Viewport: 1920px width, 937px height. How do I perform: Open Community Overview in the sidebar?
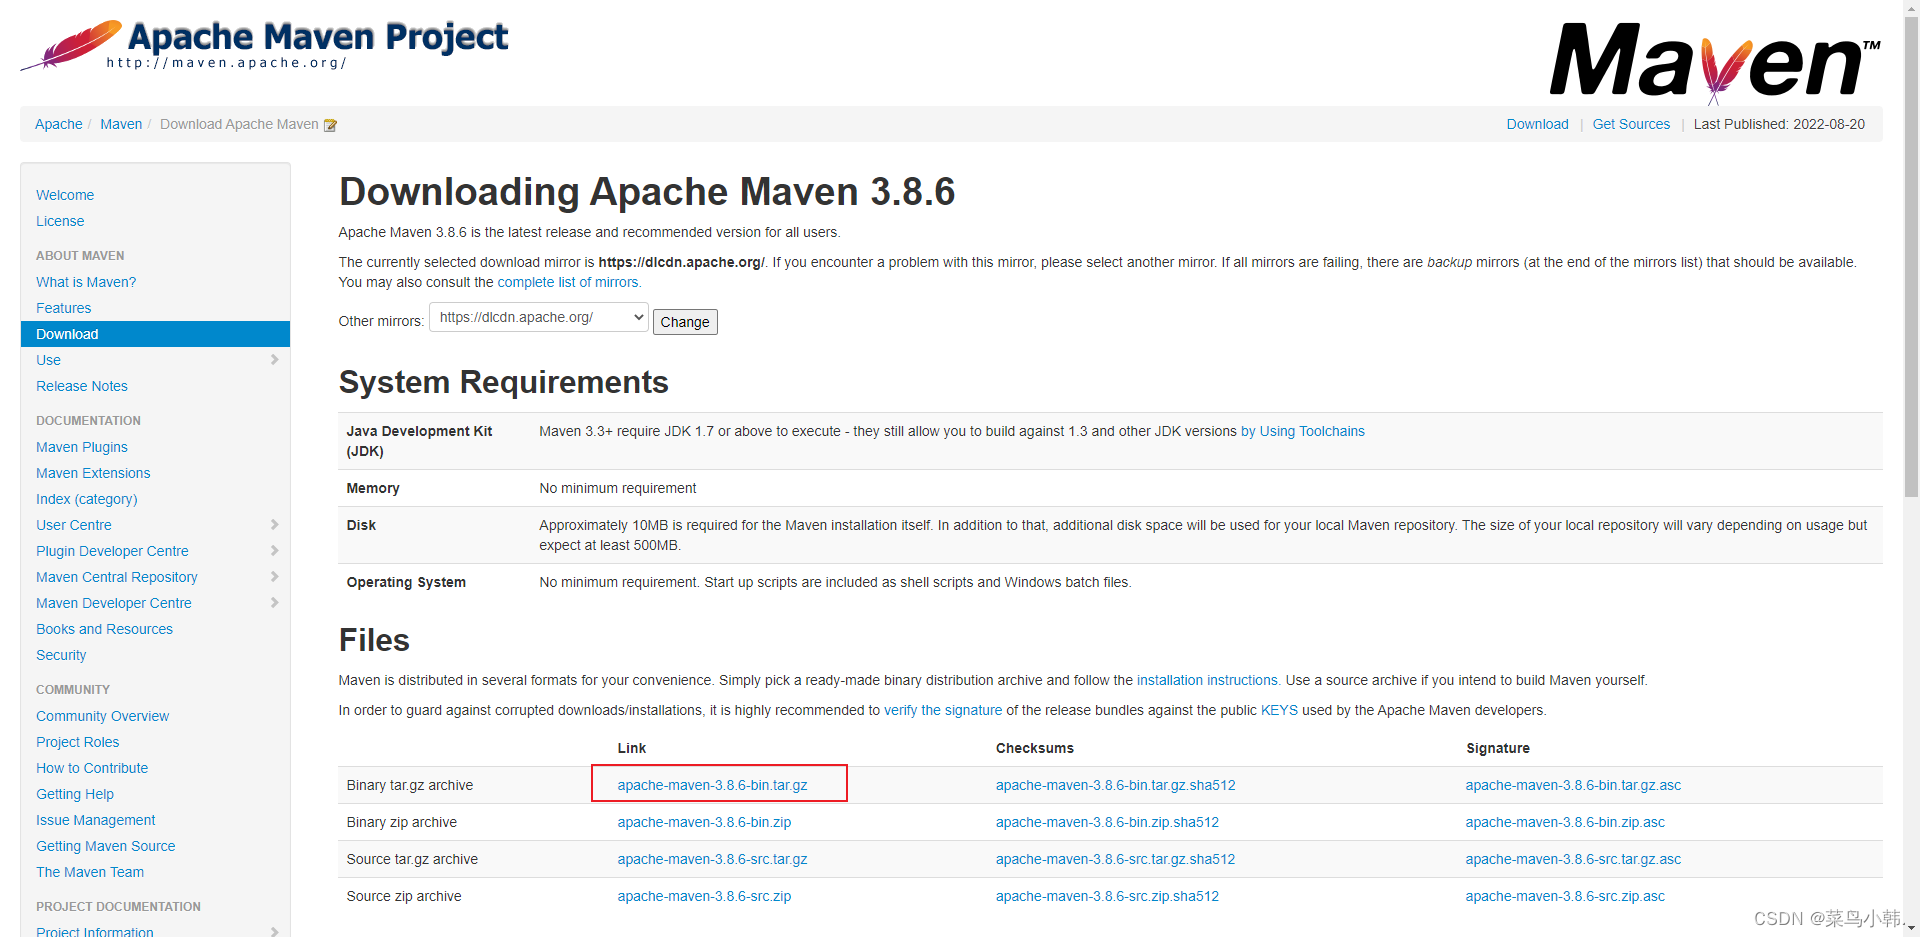tap(102, 716)
